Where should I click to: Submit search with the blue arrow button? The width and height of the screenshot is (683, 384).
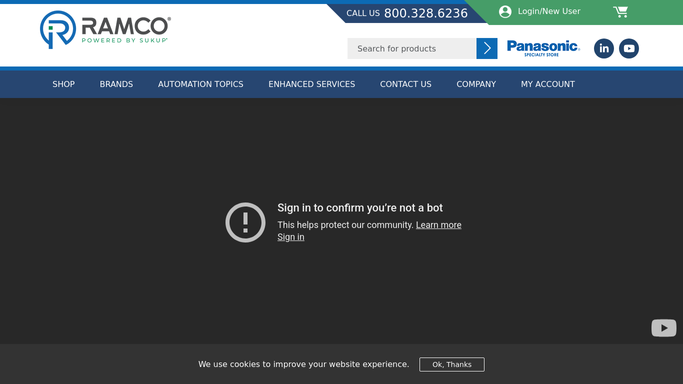tap(487, 48)
